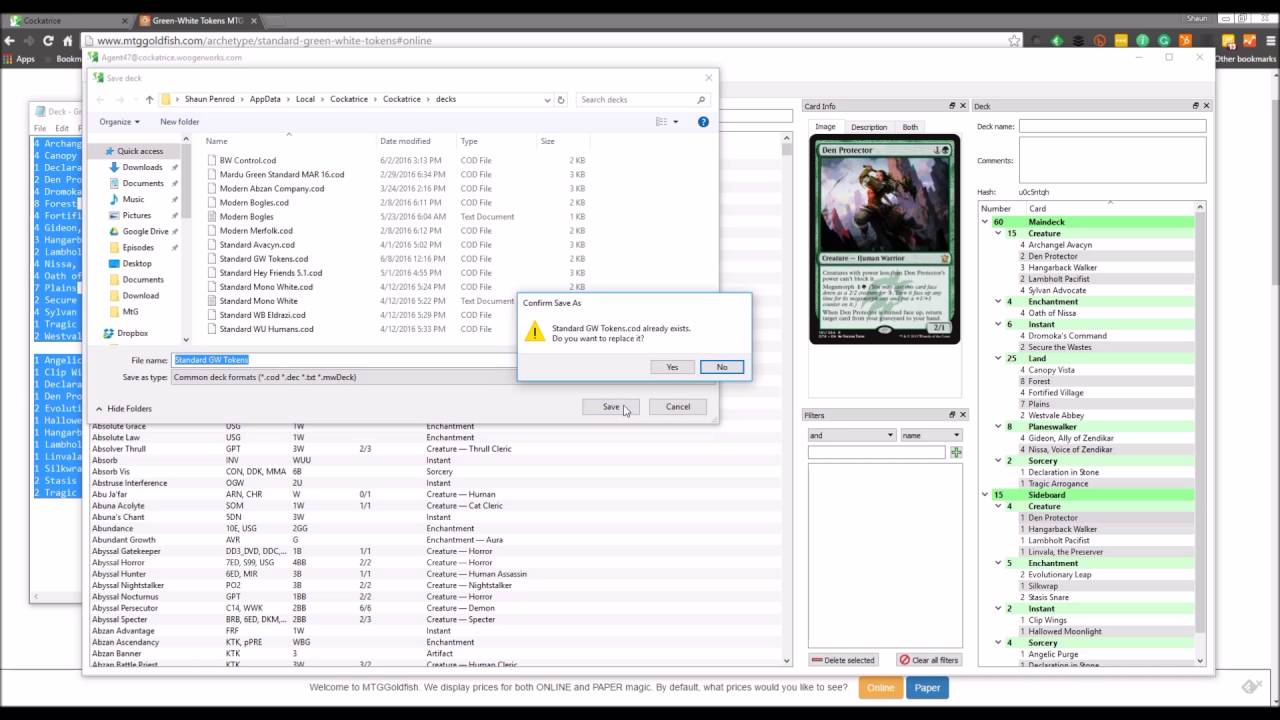Select Archangel Avacyn in deck list
Screen dimensions: 1280x720
pyautogui.click(x=1060, y=245)
